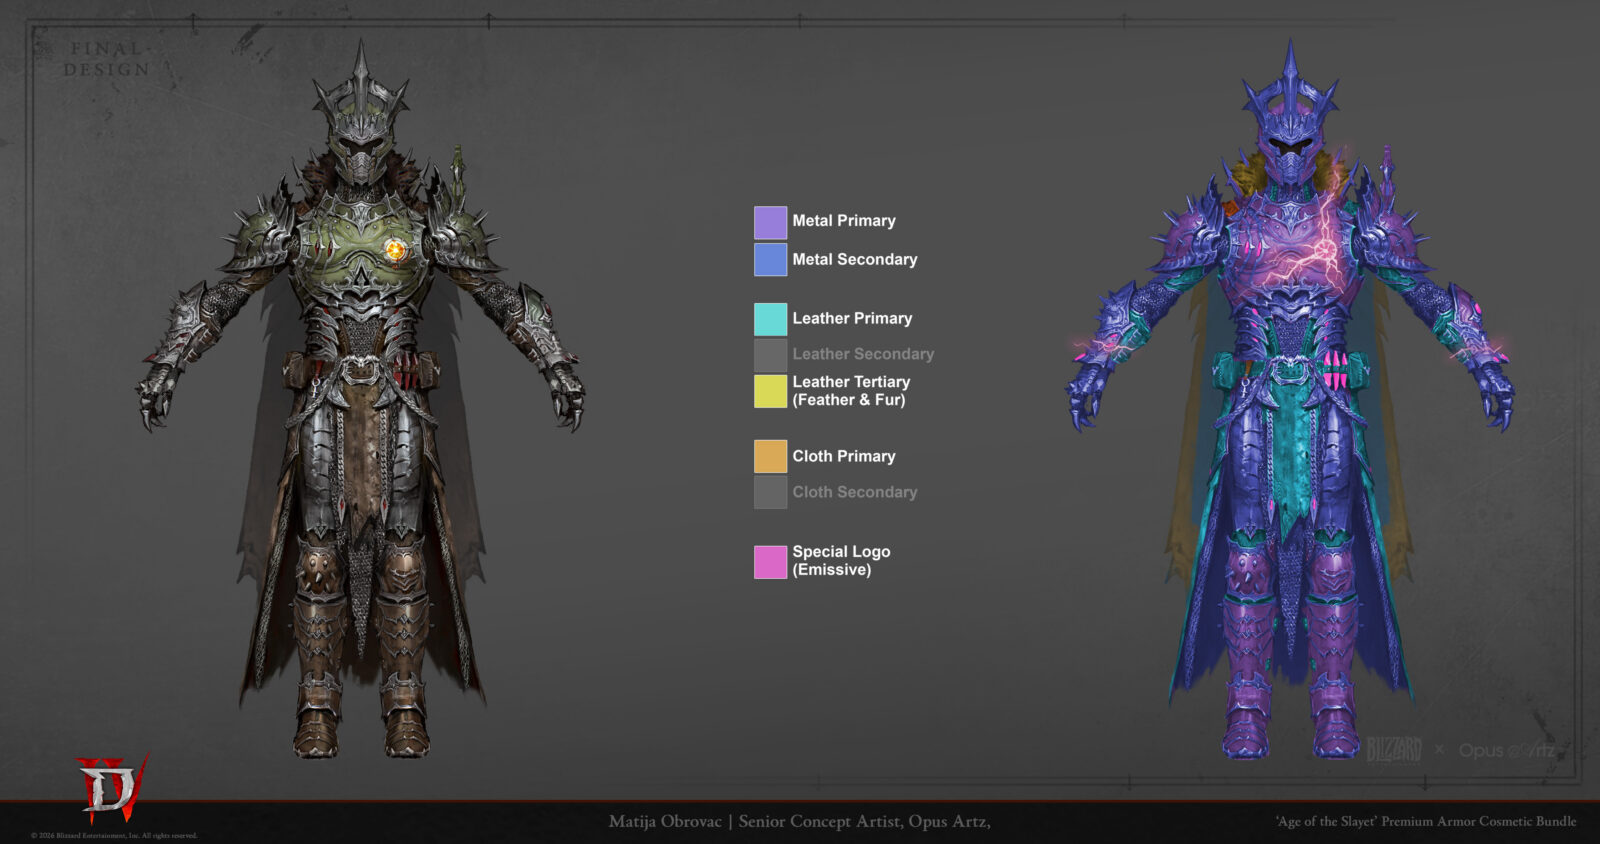This screenshot has height=844, width=1600.
Task: Select the "Cloth Primary" label text
Action: 844,456
